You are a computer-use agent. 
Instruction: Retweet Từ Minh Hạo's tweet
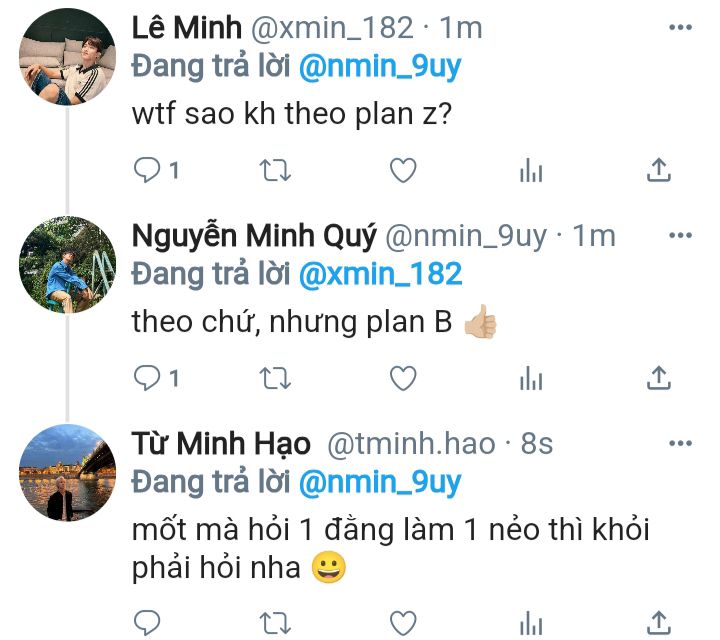[275, 620]
